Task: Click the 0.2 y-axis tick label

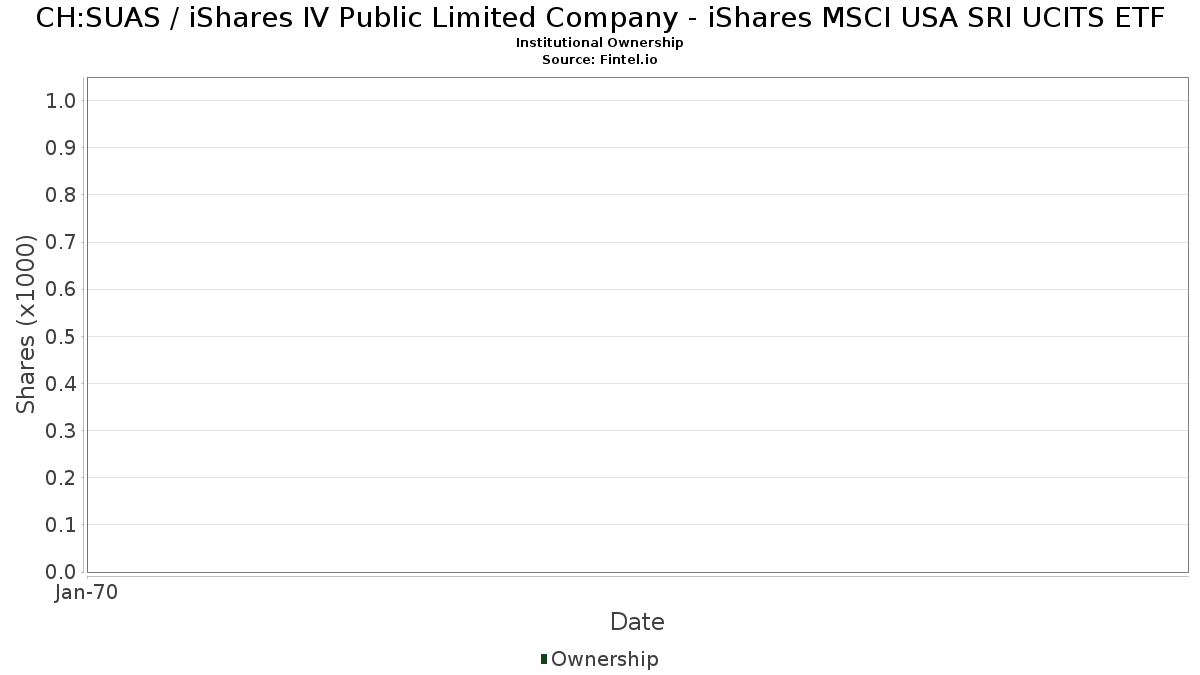Action: (x=61, y=478)
